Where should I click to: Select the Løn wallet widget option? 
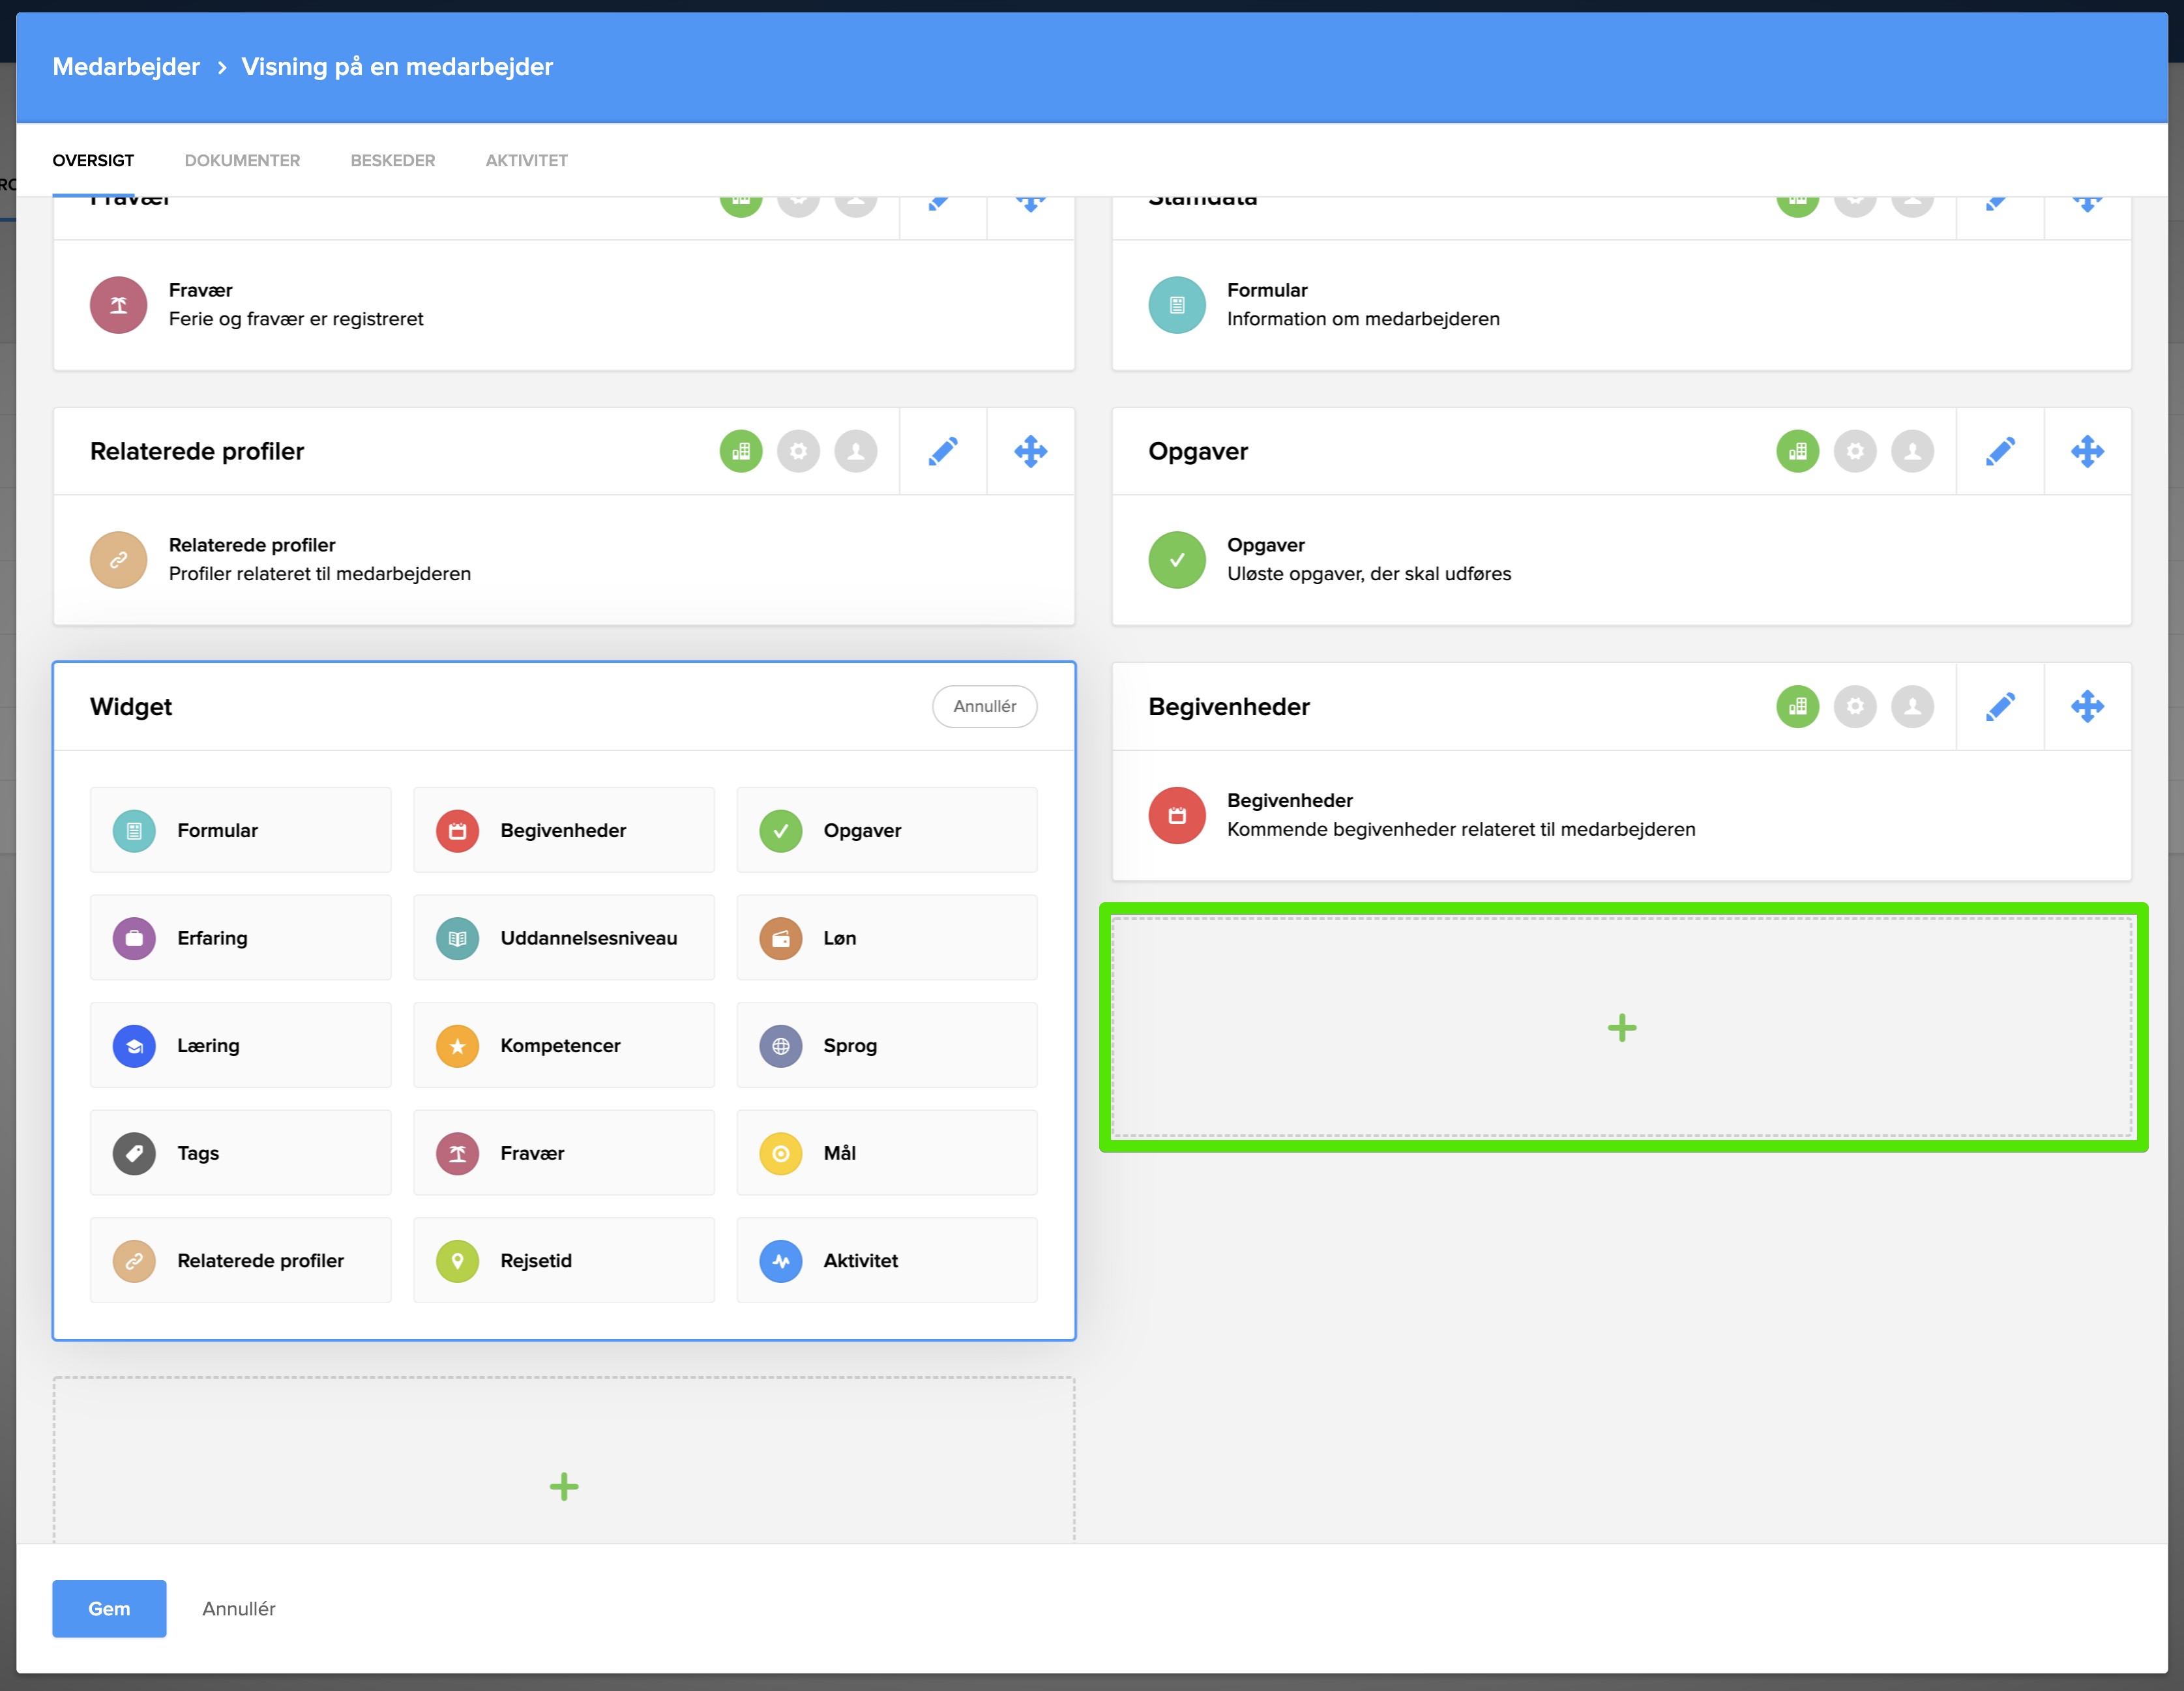click(x=886, y=938)
